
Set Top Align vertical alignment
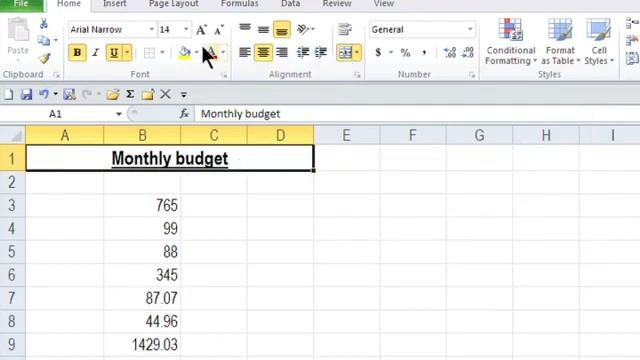coord(245,29)
